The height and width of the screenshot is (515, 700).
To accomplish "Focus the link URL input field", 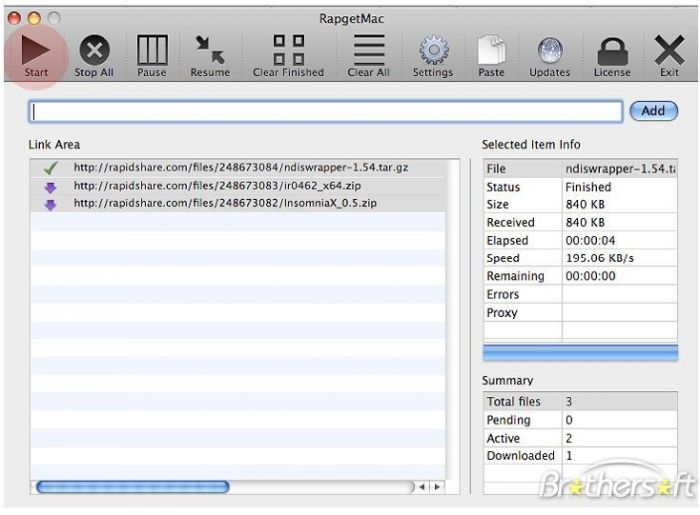I will click(x=326, y=111).
